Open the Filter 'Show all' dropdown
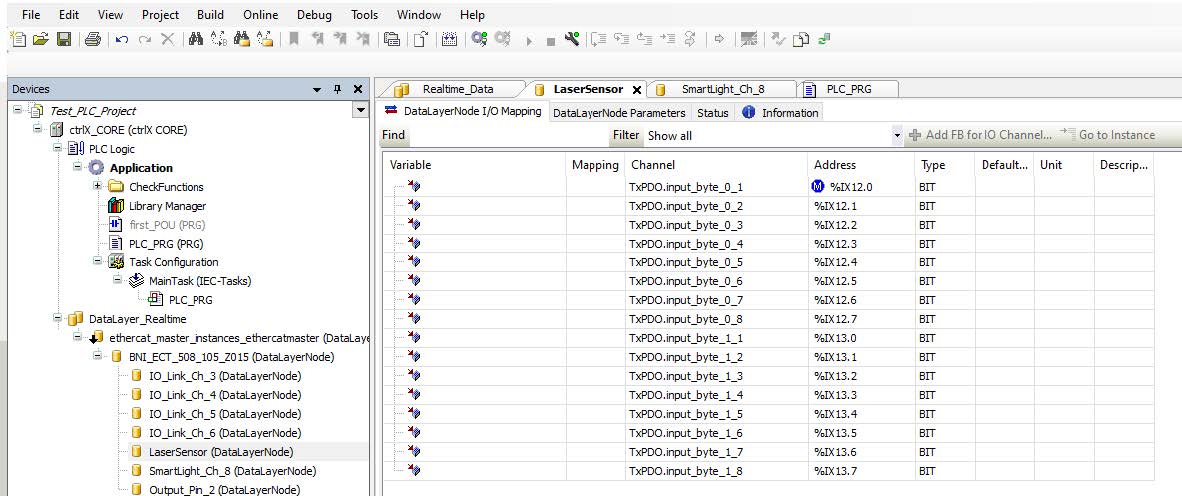This screenshot has width=1182, height=496. [897, 135]
